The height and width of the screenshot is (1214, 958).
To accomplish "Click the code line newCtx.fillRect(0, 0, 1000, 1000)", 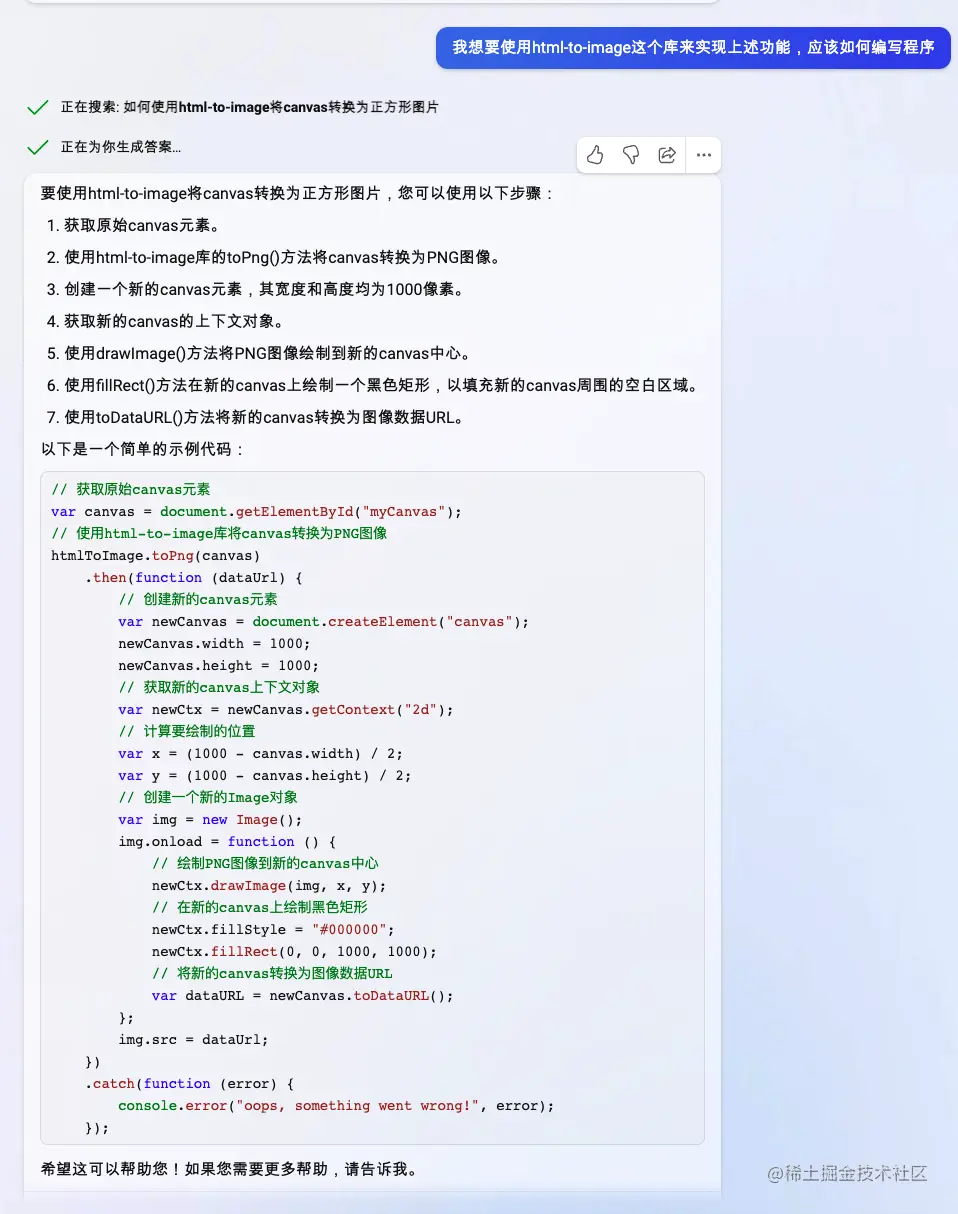I will click(295, 951).
